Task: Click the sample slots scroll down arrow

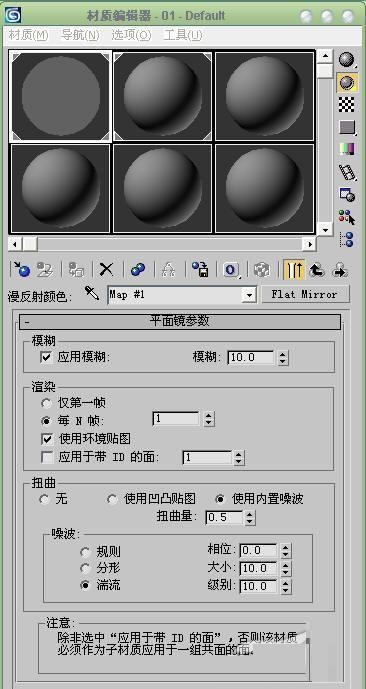Action: (325, 229)
